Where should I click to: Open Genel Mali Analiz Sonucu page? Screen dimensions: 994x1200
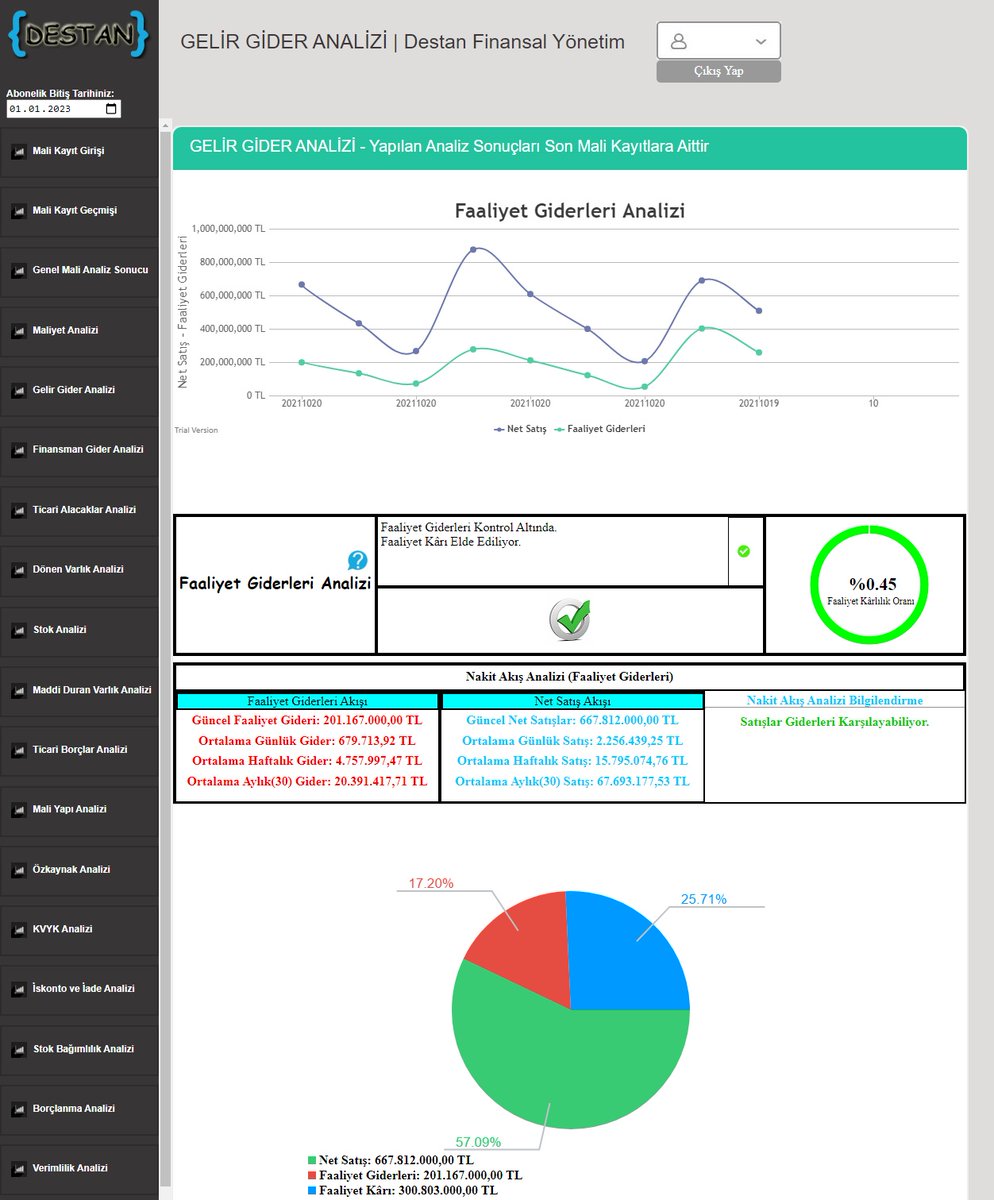tap(79, 271)
